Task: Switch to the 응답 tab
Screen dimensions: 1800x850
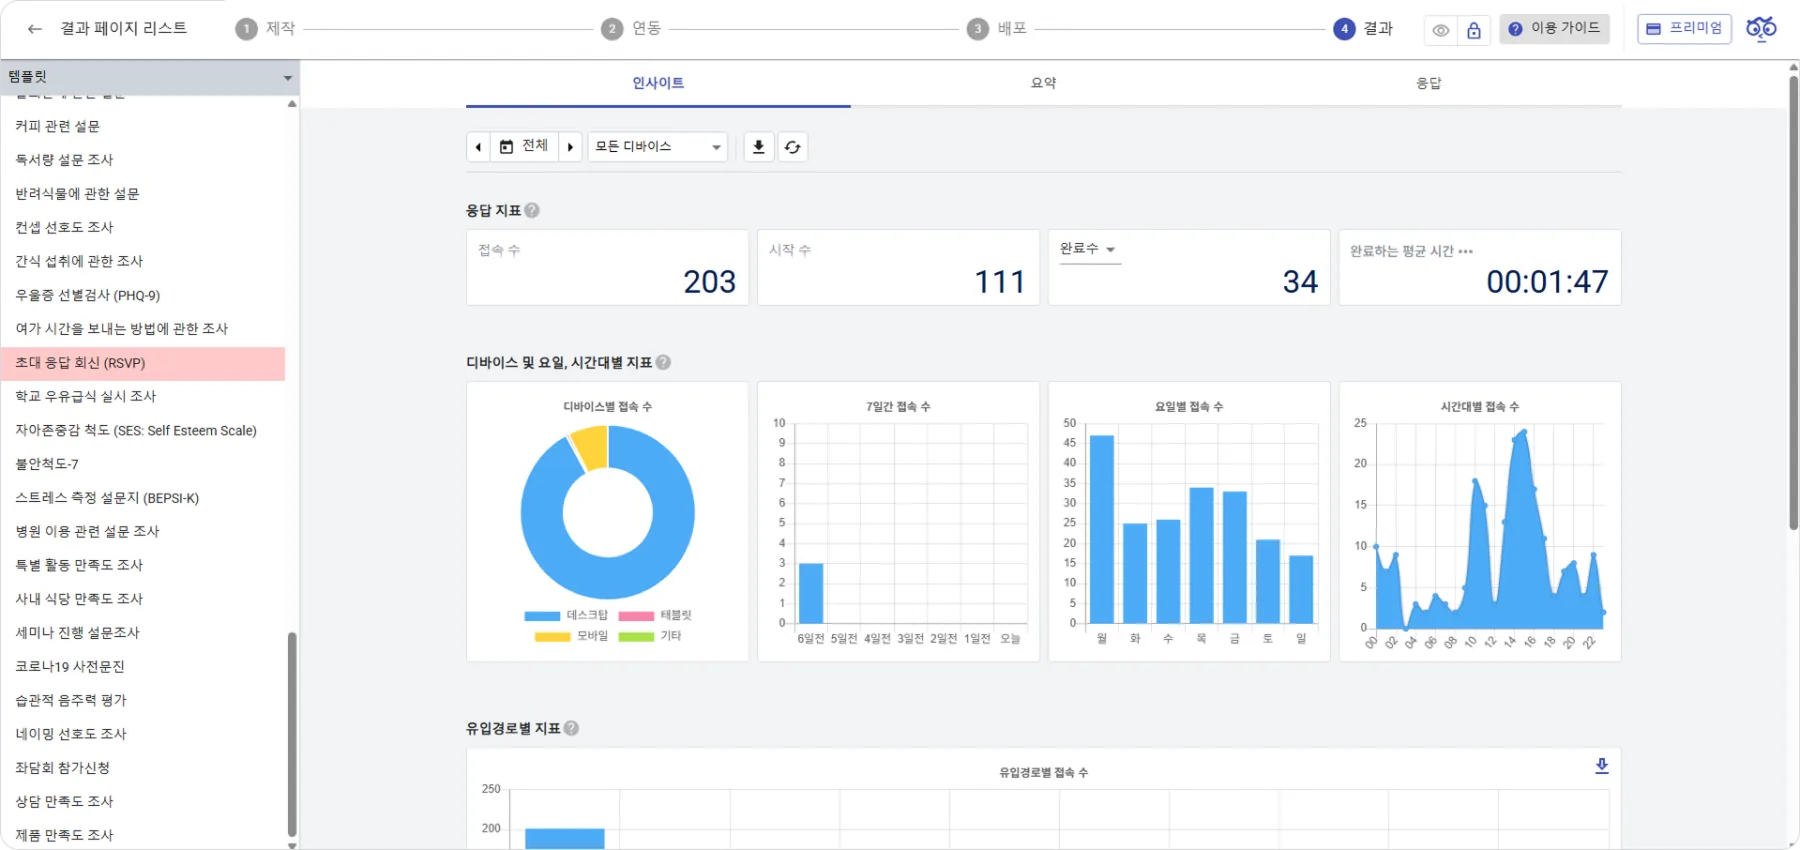Action: 1428,84
